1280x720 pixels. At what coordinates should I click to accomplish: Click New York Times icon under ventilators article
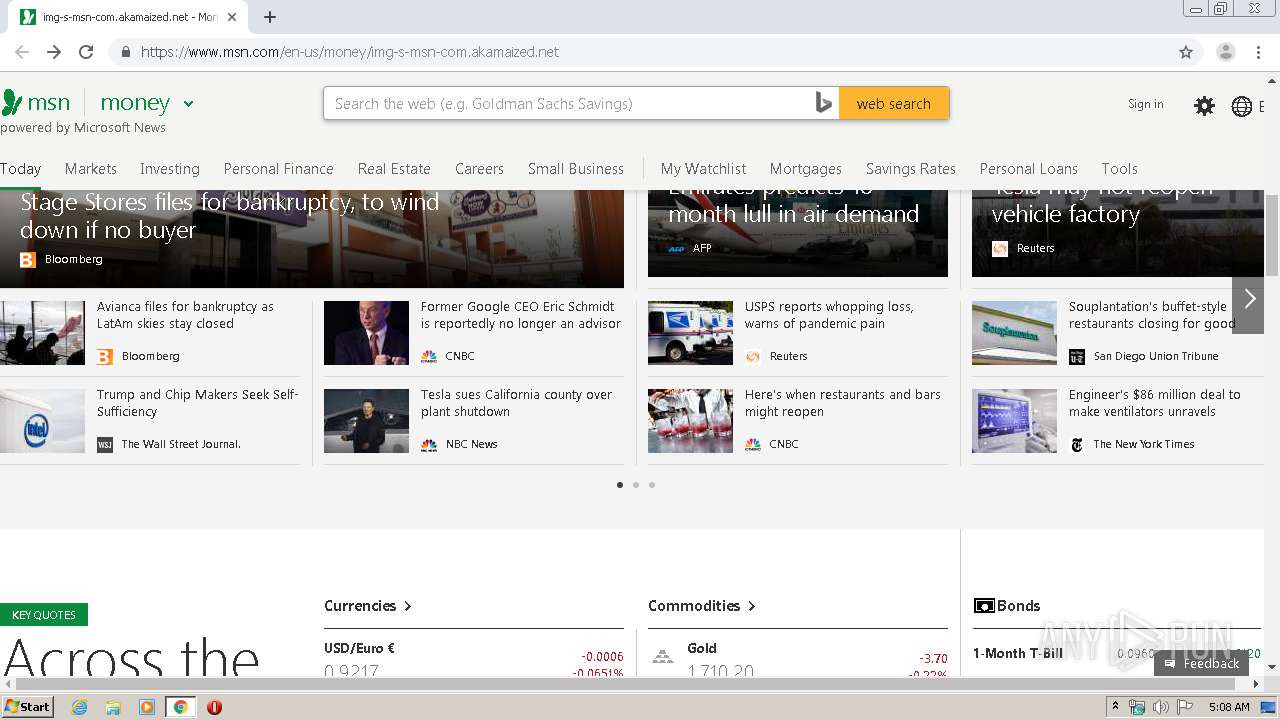pyautogui.click(x=1077, y=444)
